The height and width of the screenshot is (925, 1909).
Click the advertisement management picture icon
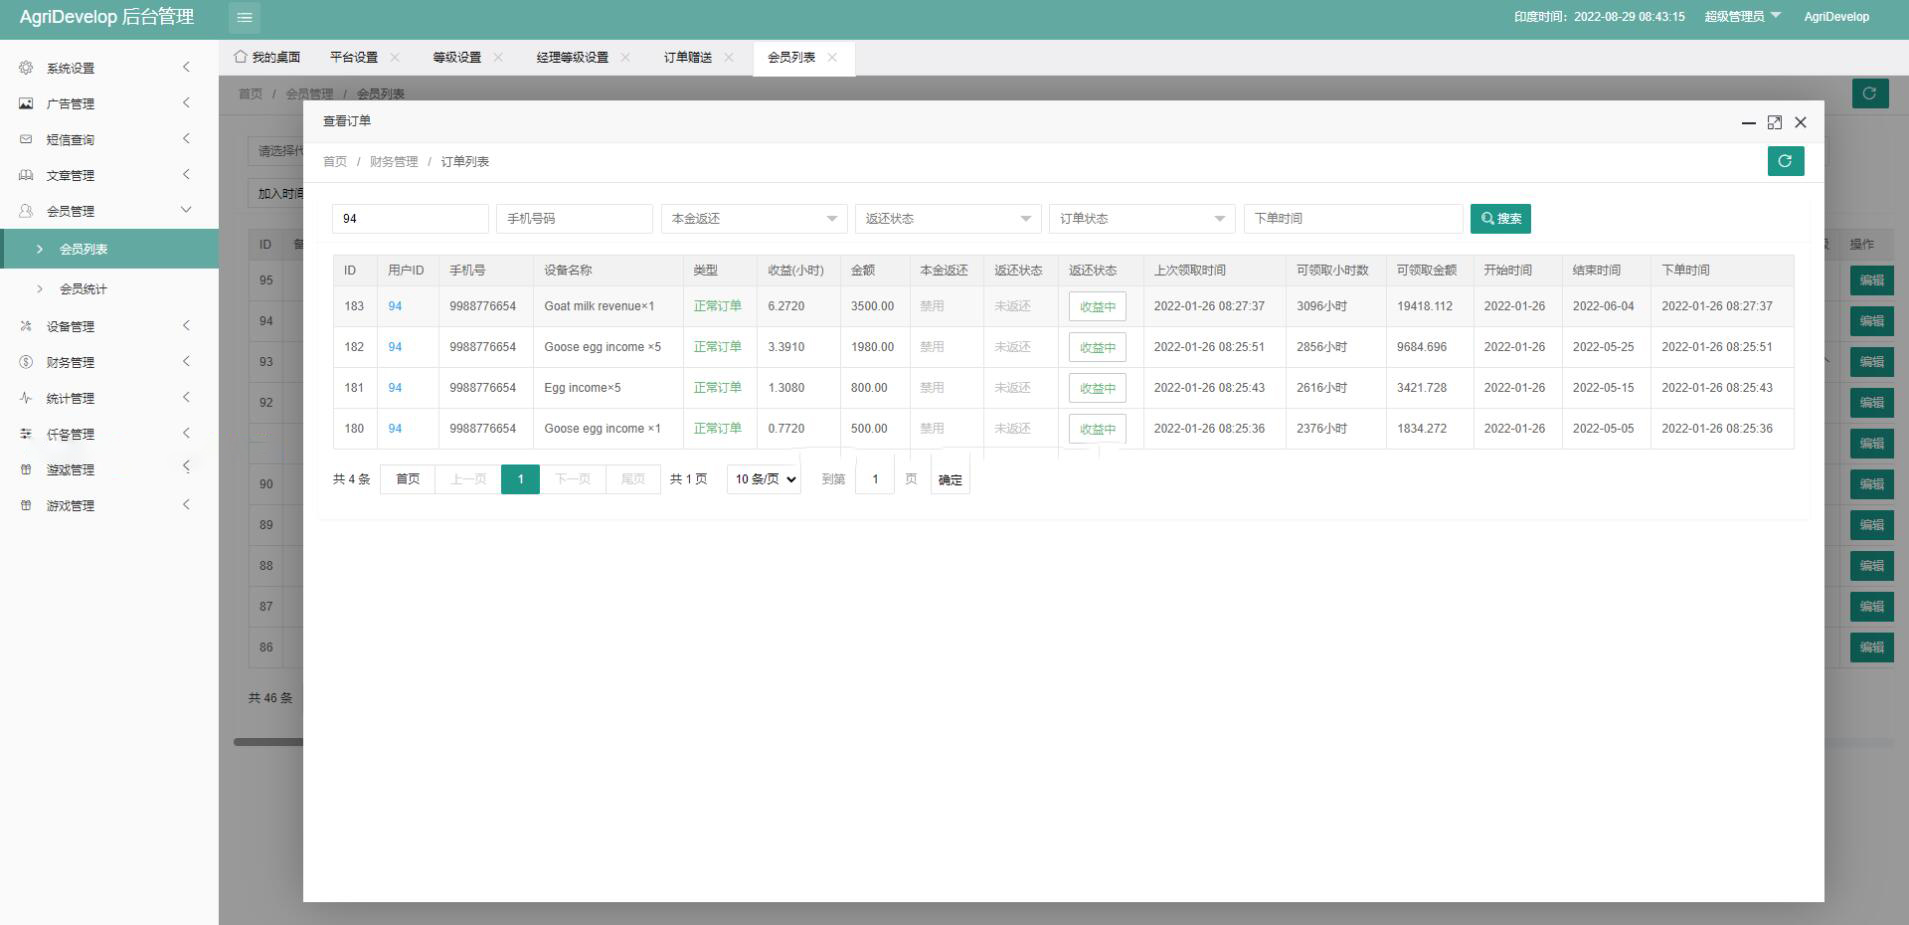26,104
